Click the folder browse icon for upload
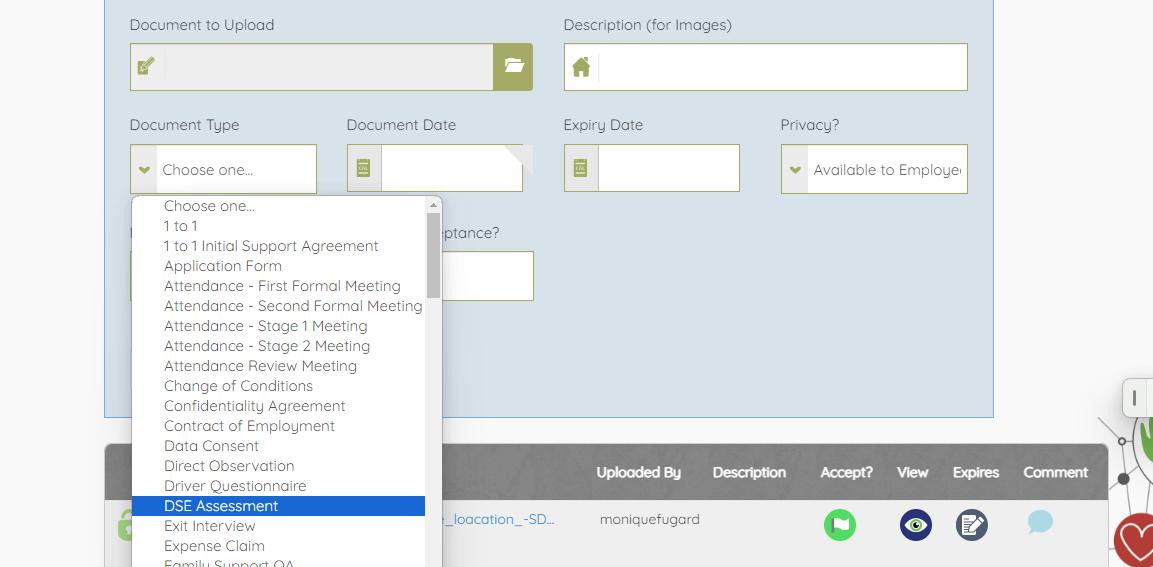Viewport: 1153px width, 567px height. pos(513,67)
